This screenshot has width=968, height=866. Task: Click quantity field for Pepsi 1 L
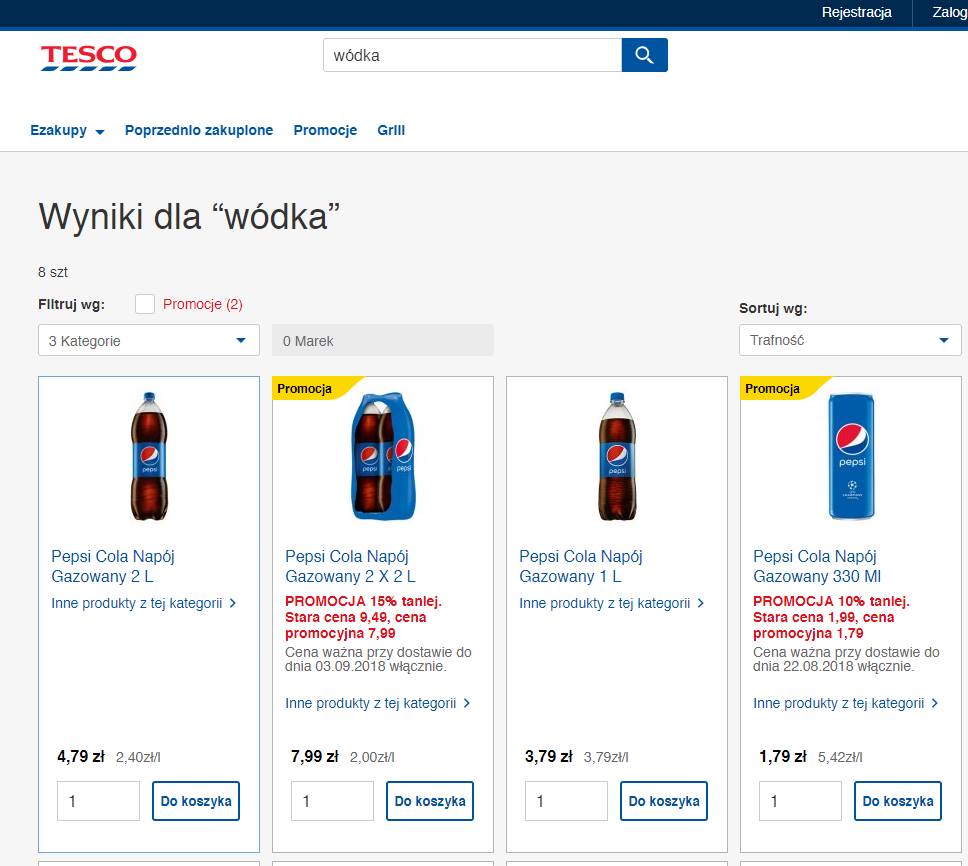[567, 801]
